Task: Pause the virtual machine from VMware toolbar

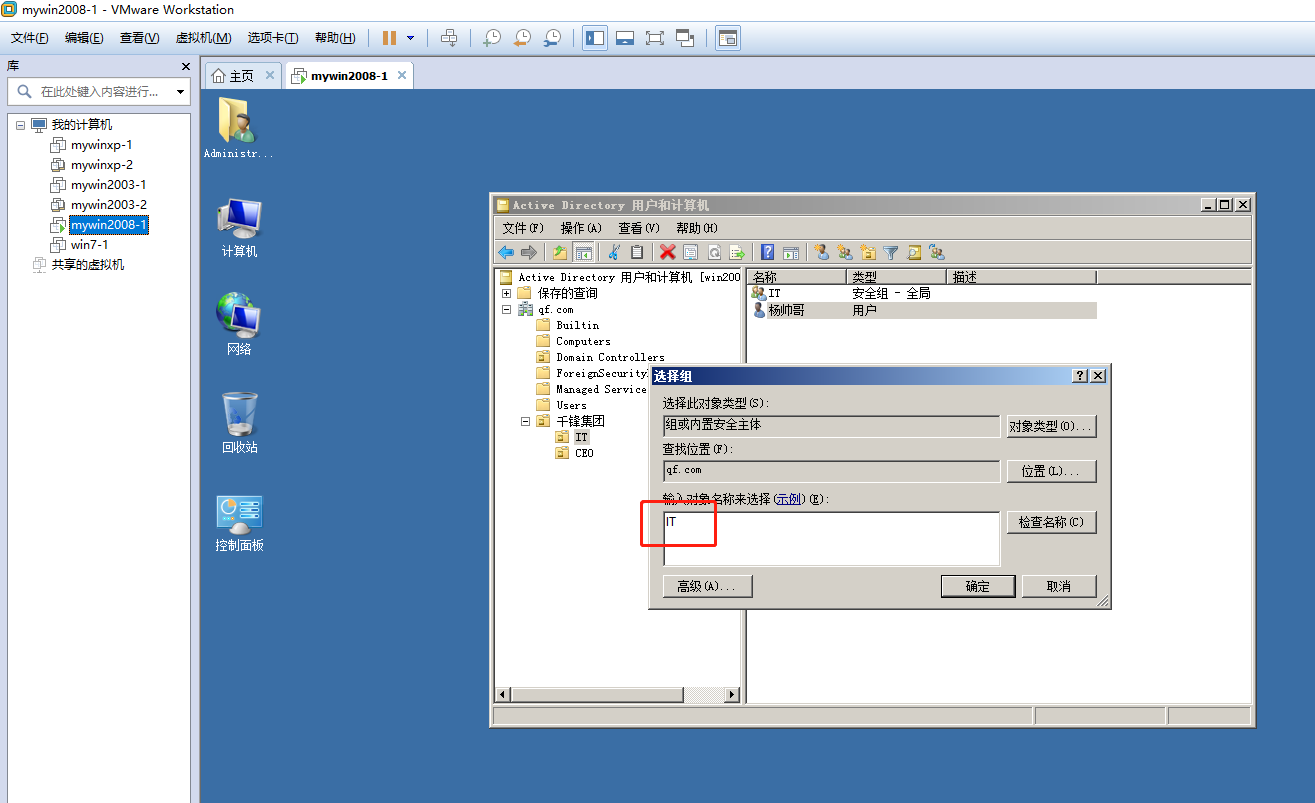Action: (x=389, y=38)
